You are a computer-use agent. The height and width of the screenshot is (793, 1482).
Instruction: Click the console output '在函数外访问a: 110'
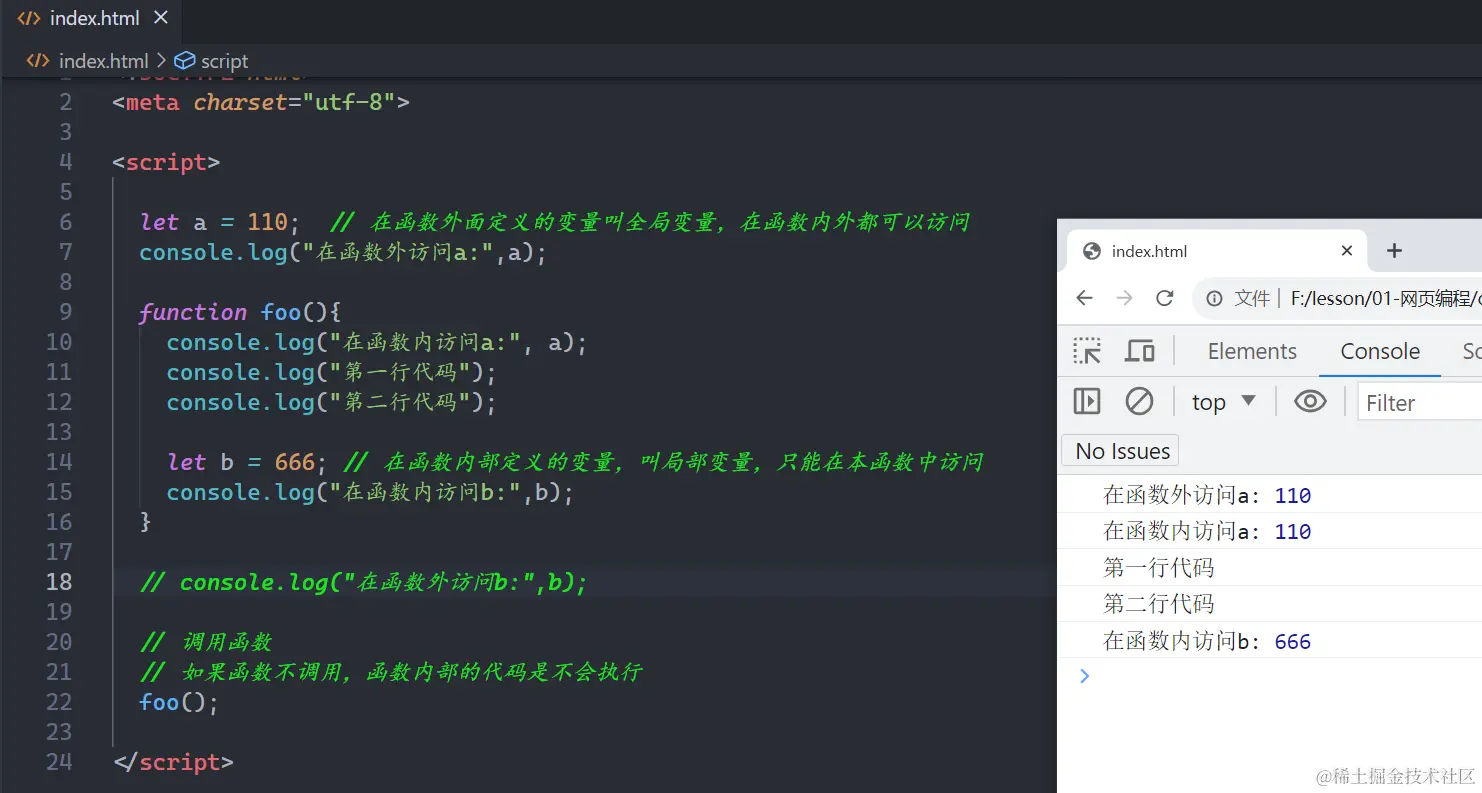pyautogui.click(x=1207, y=495)
